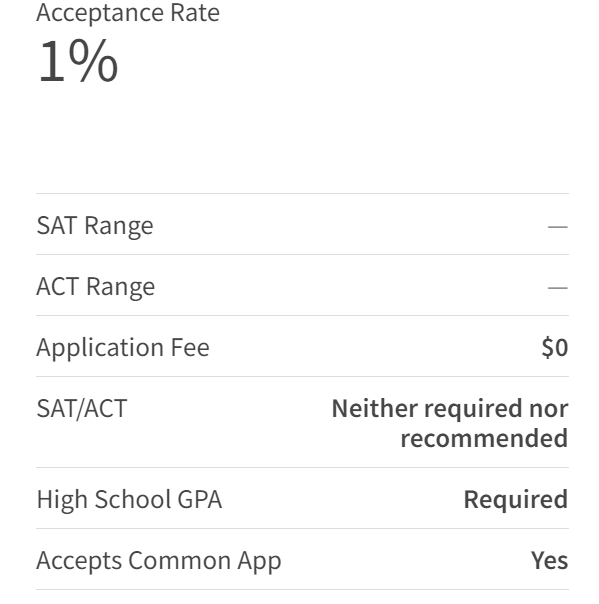Screen dimensions: 599x604
Task: Click the divider between Application Fee and SAT/ACT
Action: [302, 376]
